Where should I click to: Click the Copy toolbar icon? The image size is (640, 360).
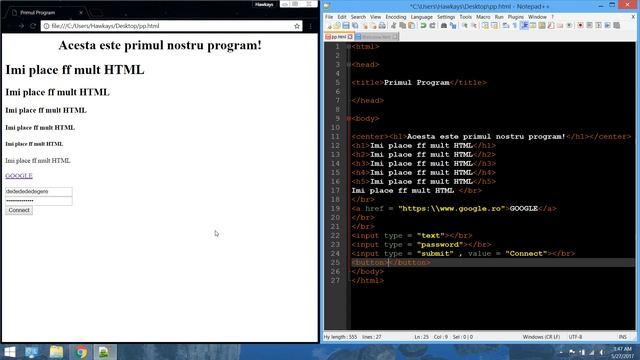pyautogui.click(x=402, y=26)
